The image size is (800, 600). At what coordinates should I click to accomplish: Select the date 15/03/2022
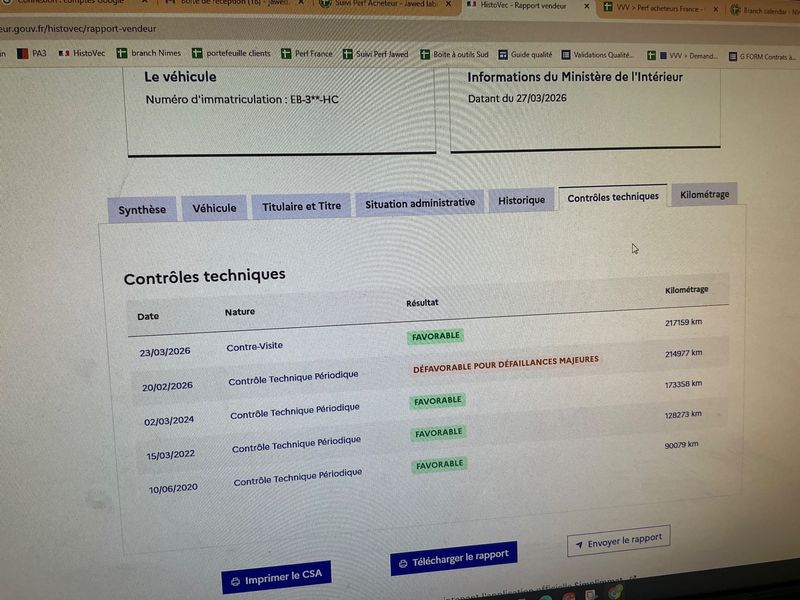click(170, 455)
